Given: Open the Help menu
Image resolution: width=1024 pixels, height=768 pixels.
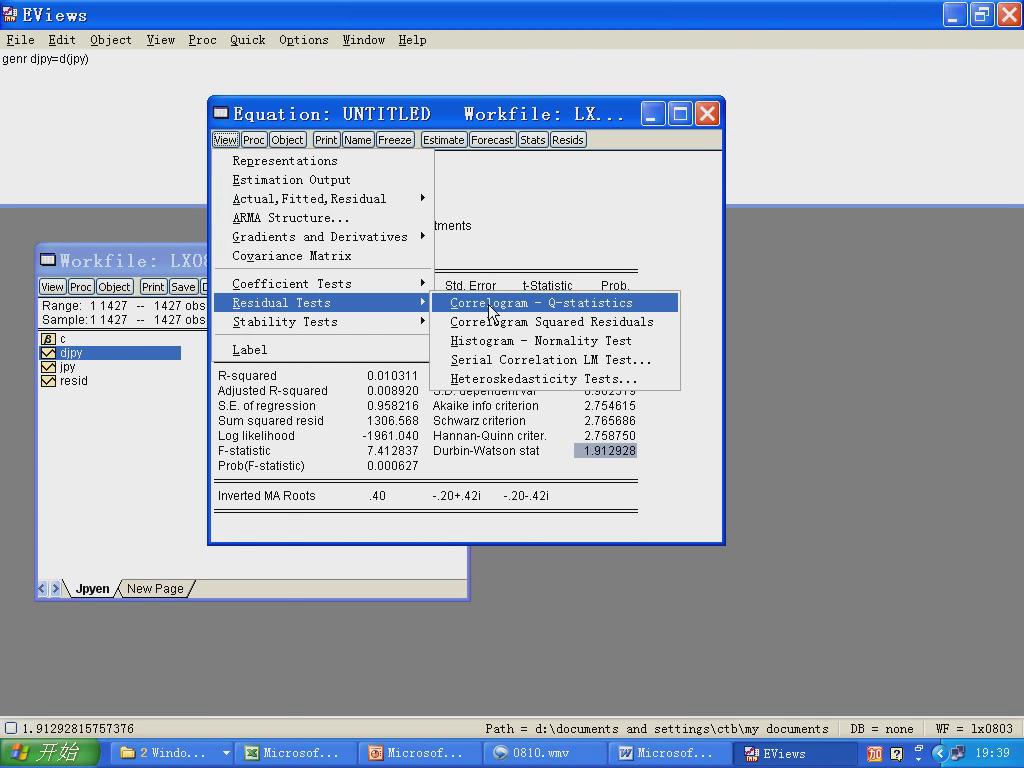Looking at the screenshot, I should tap(412, 40).
